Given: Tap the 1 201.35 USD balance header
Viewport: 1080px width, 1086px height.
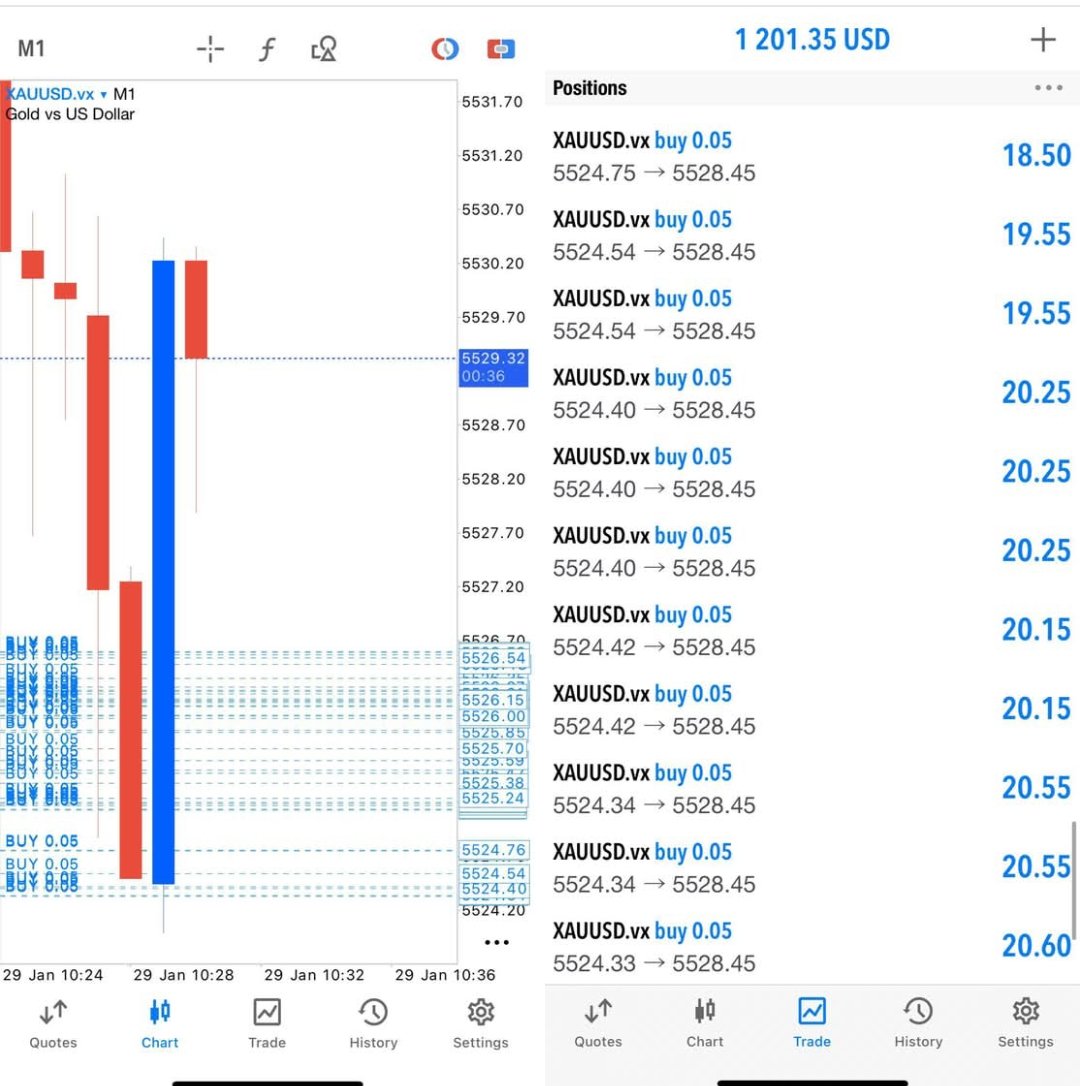Looking at the screenshot, I should pos(812,39).
